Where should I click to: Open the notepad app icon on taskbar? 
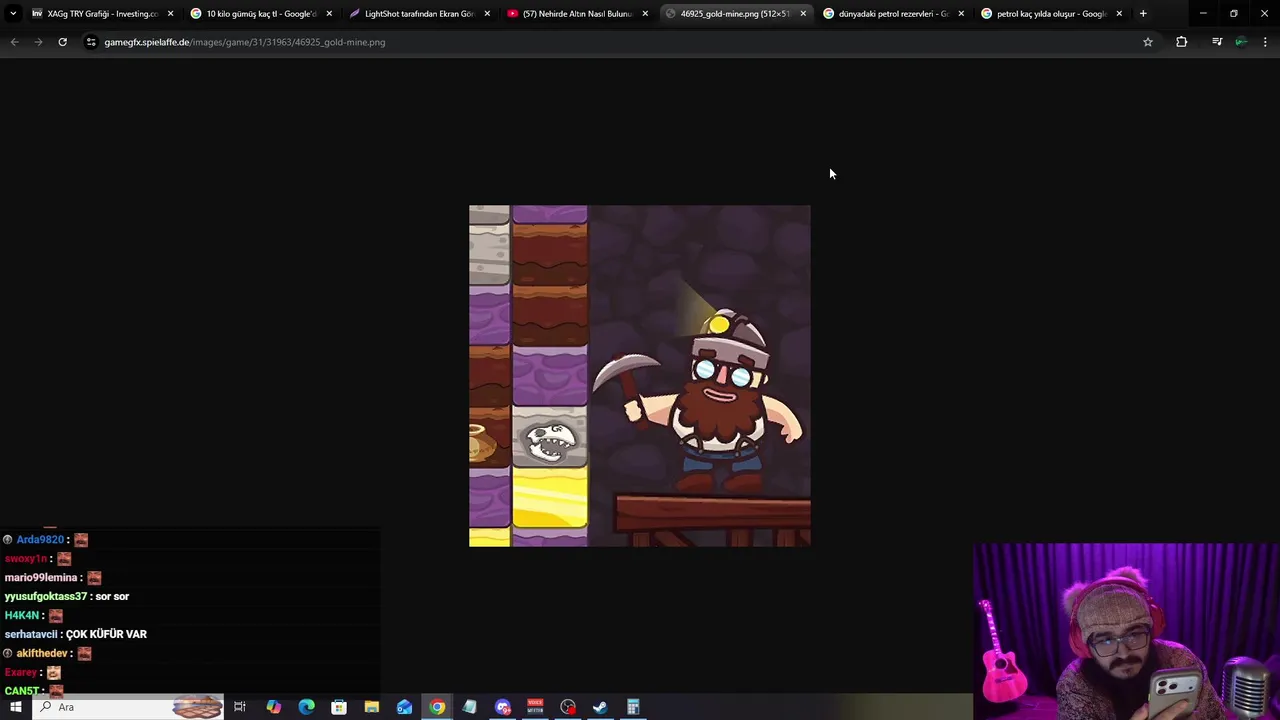point(469,707)
